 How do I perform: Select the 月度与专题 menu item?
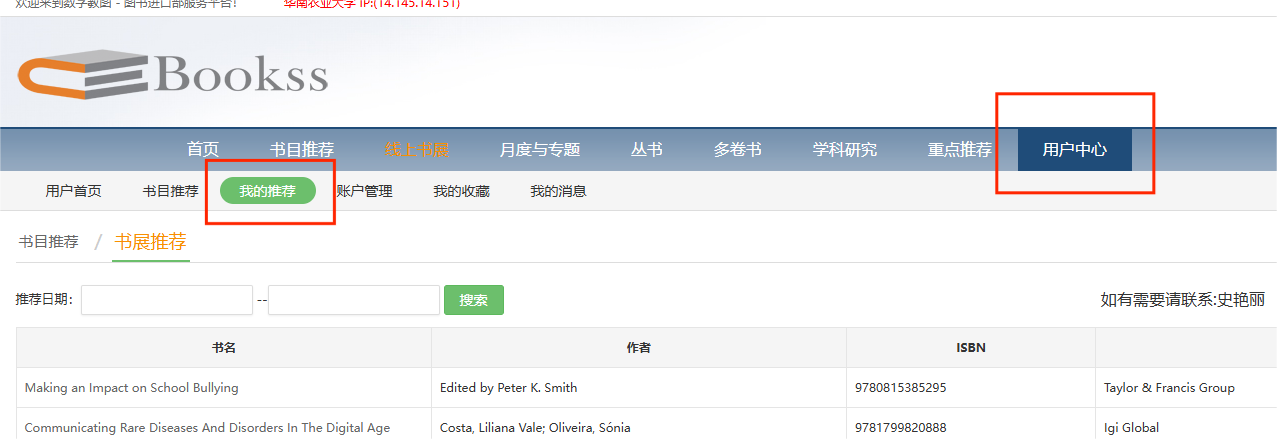point(540,150)
